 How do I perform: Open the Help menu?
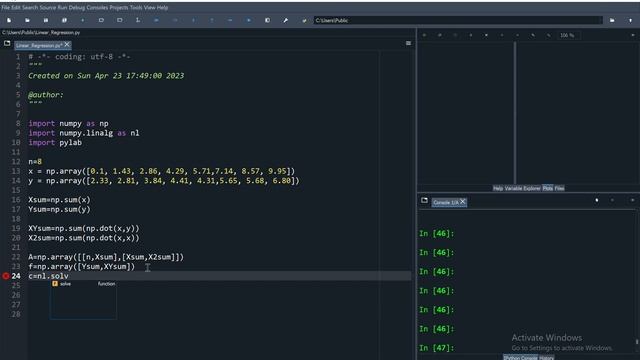click(x=162, y=7)
